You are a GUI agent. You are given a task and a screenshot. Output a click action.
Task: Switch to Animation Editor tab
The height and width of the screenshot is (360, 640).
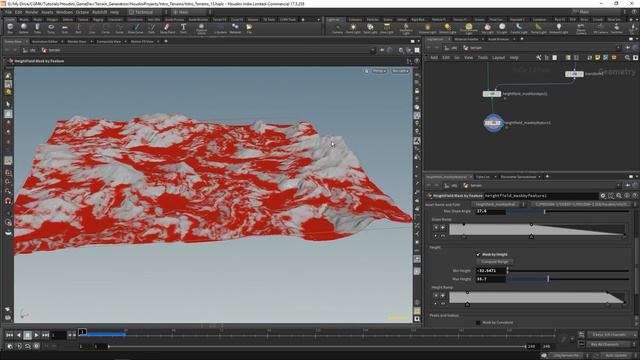pyautogui.click(x=44, y=41)
